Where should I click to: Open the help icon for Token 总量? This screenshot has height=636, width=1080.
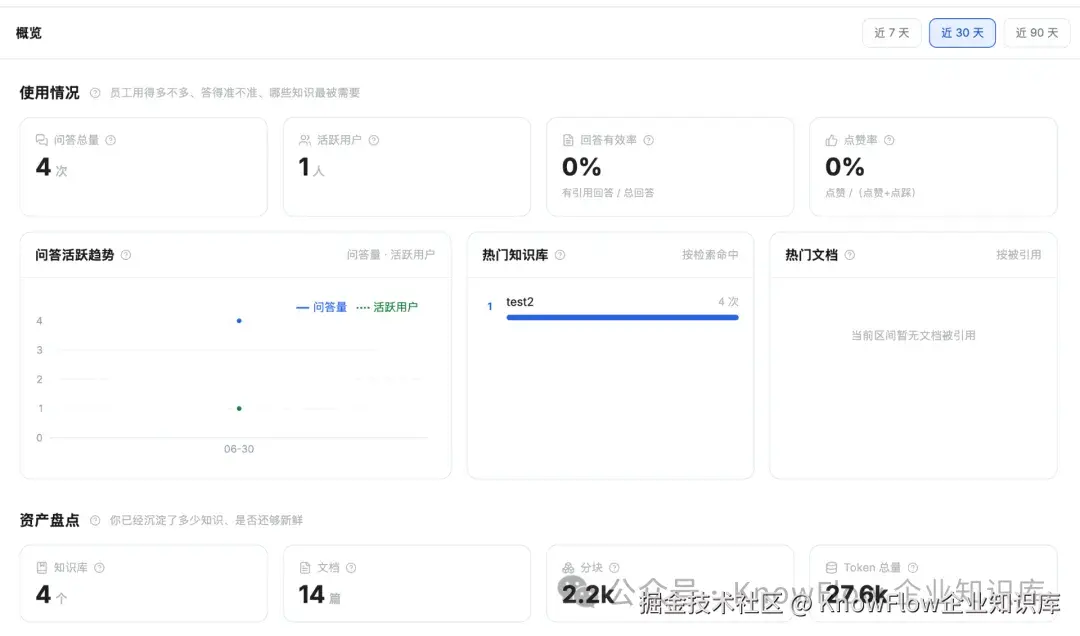tap(913, 568)
